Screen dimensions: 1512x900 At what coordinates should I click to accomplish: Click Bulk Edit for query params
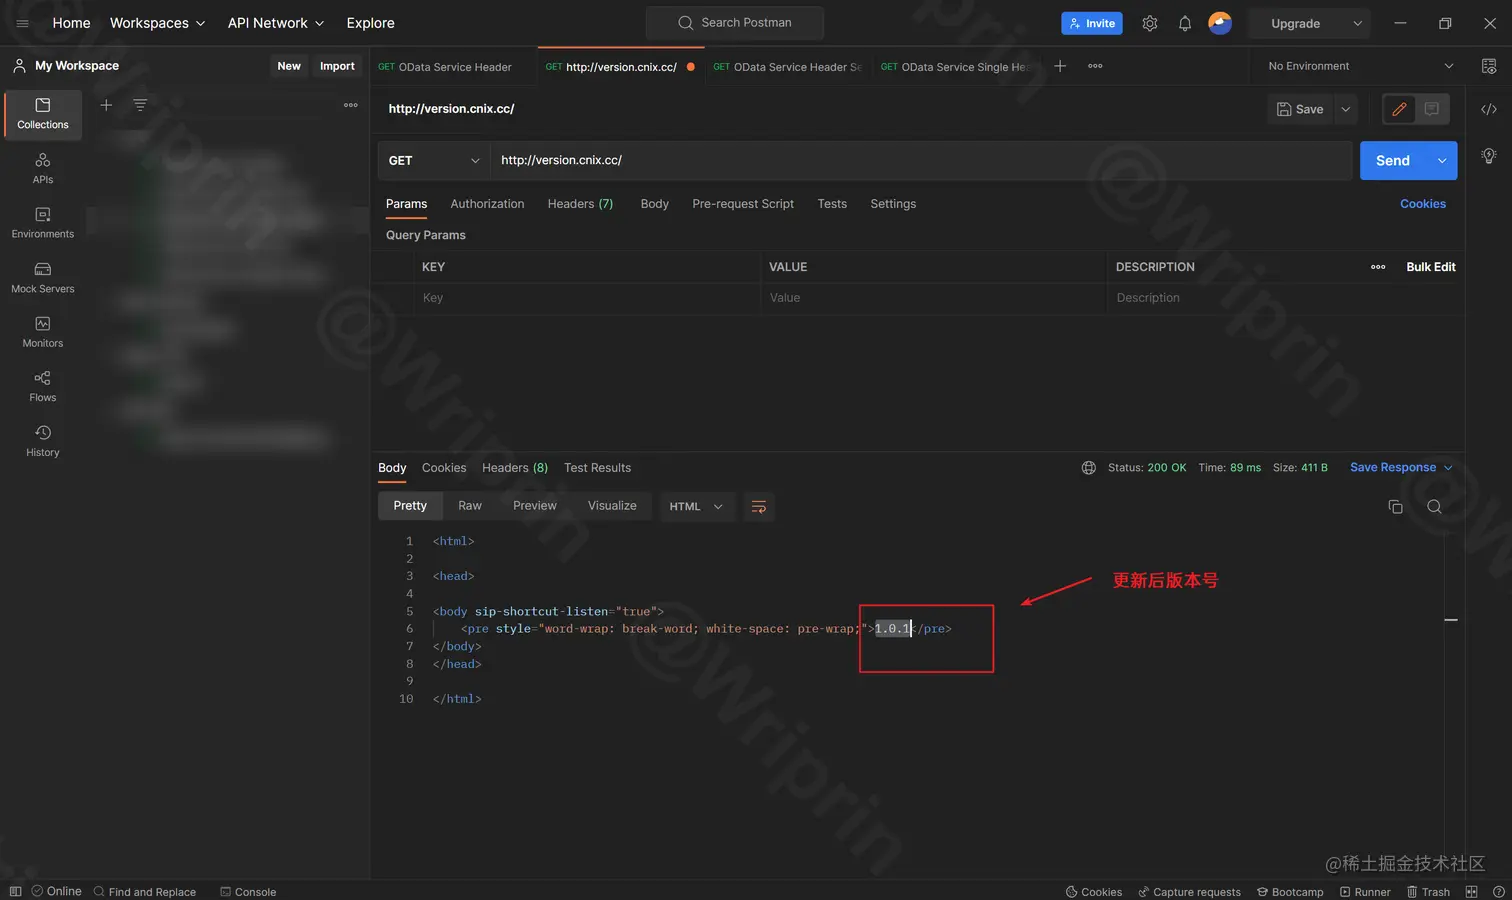click(x=1431, y=267)
